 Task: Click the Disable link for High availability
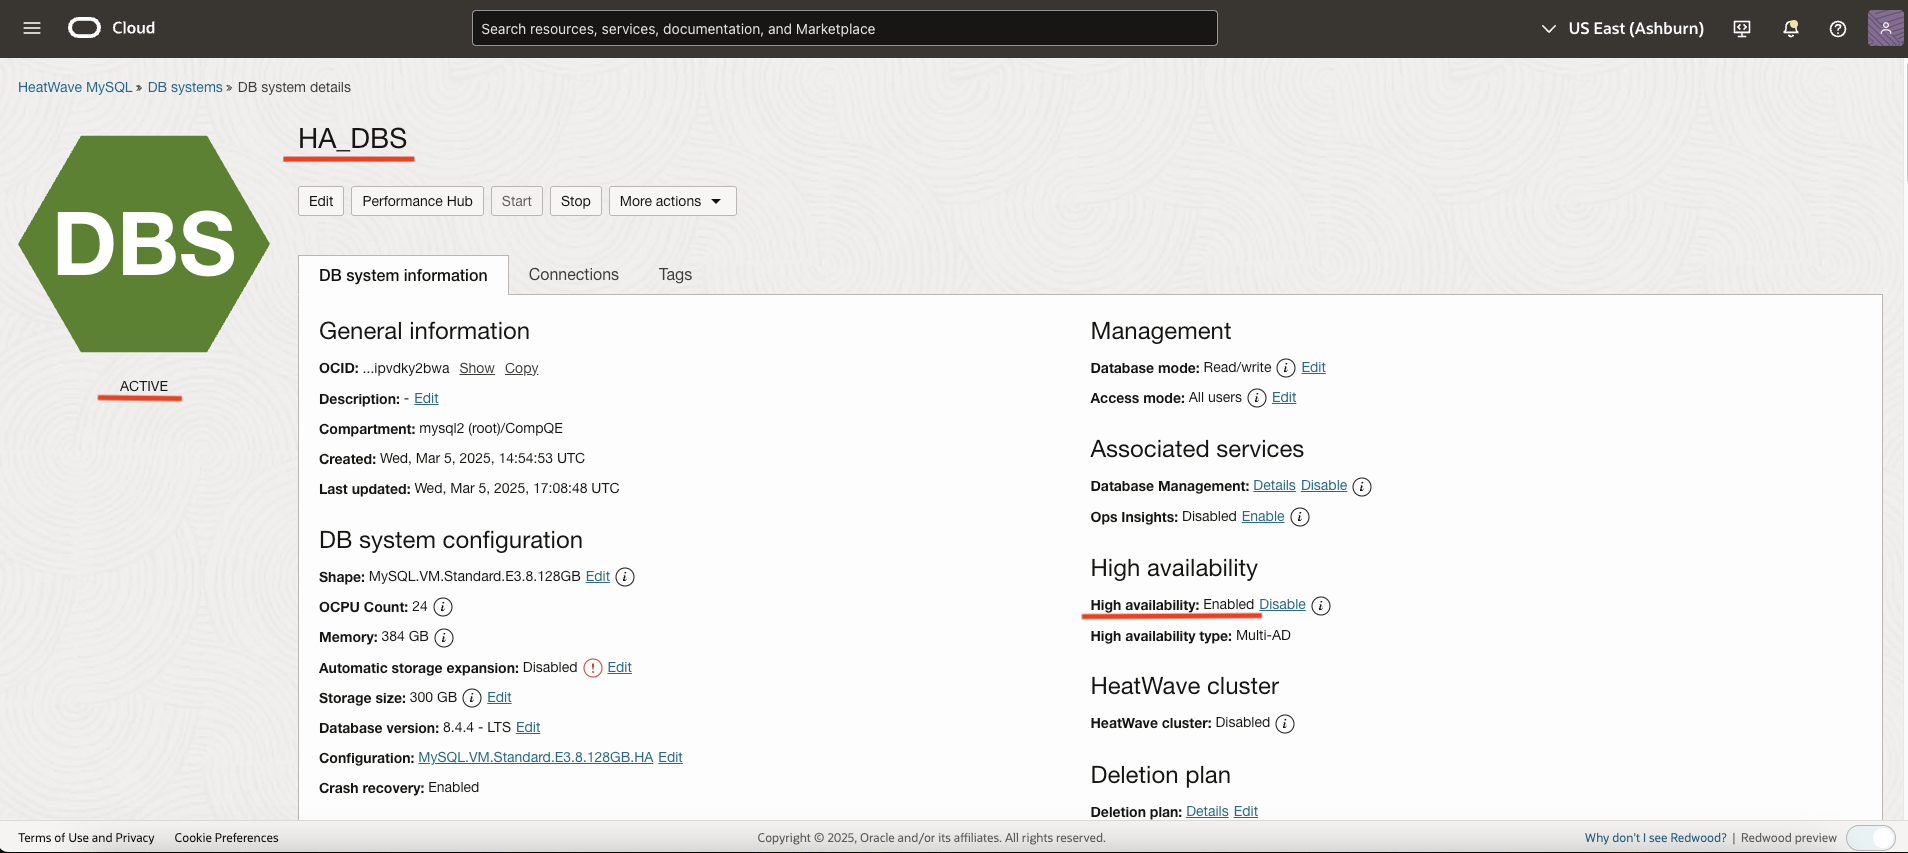[1282, 605]
